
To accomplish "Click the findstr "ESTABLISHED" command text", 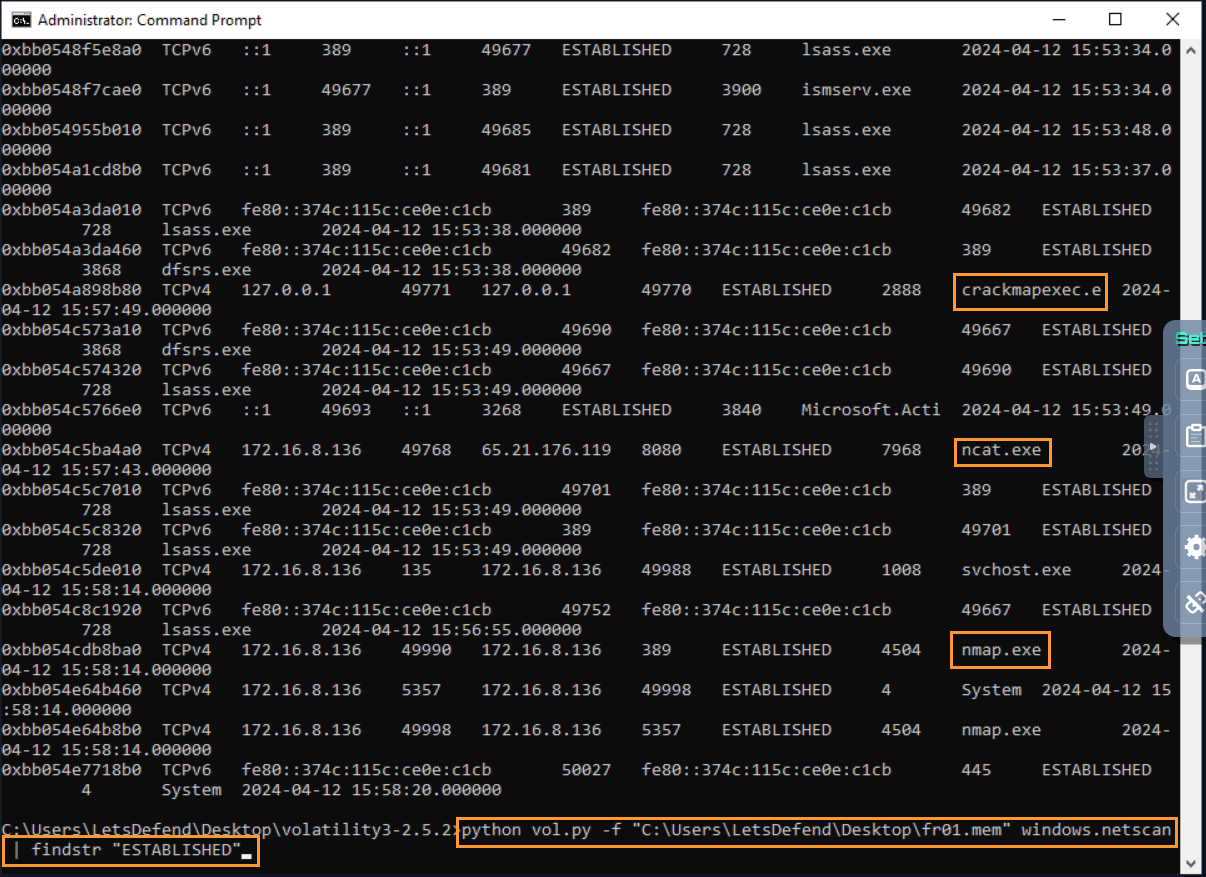I will point(136,850).
